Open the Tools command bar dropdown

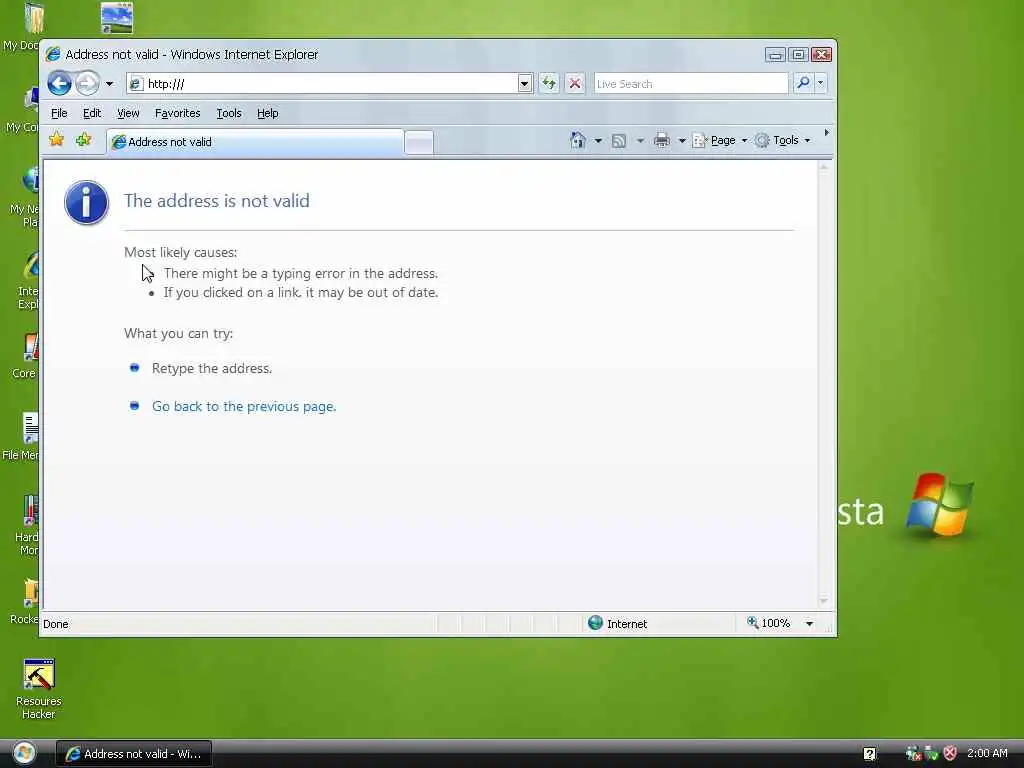pos(782,140)
